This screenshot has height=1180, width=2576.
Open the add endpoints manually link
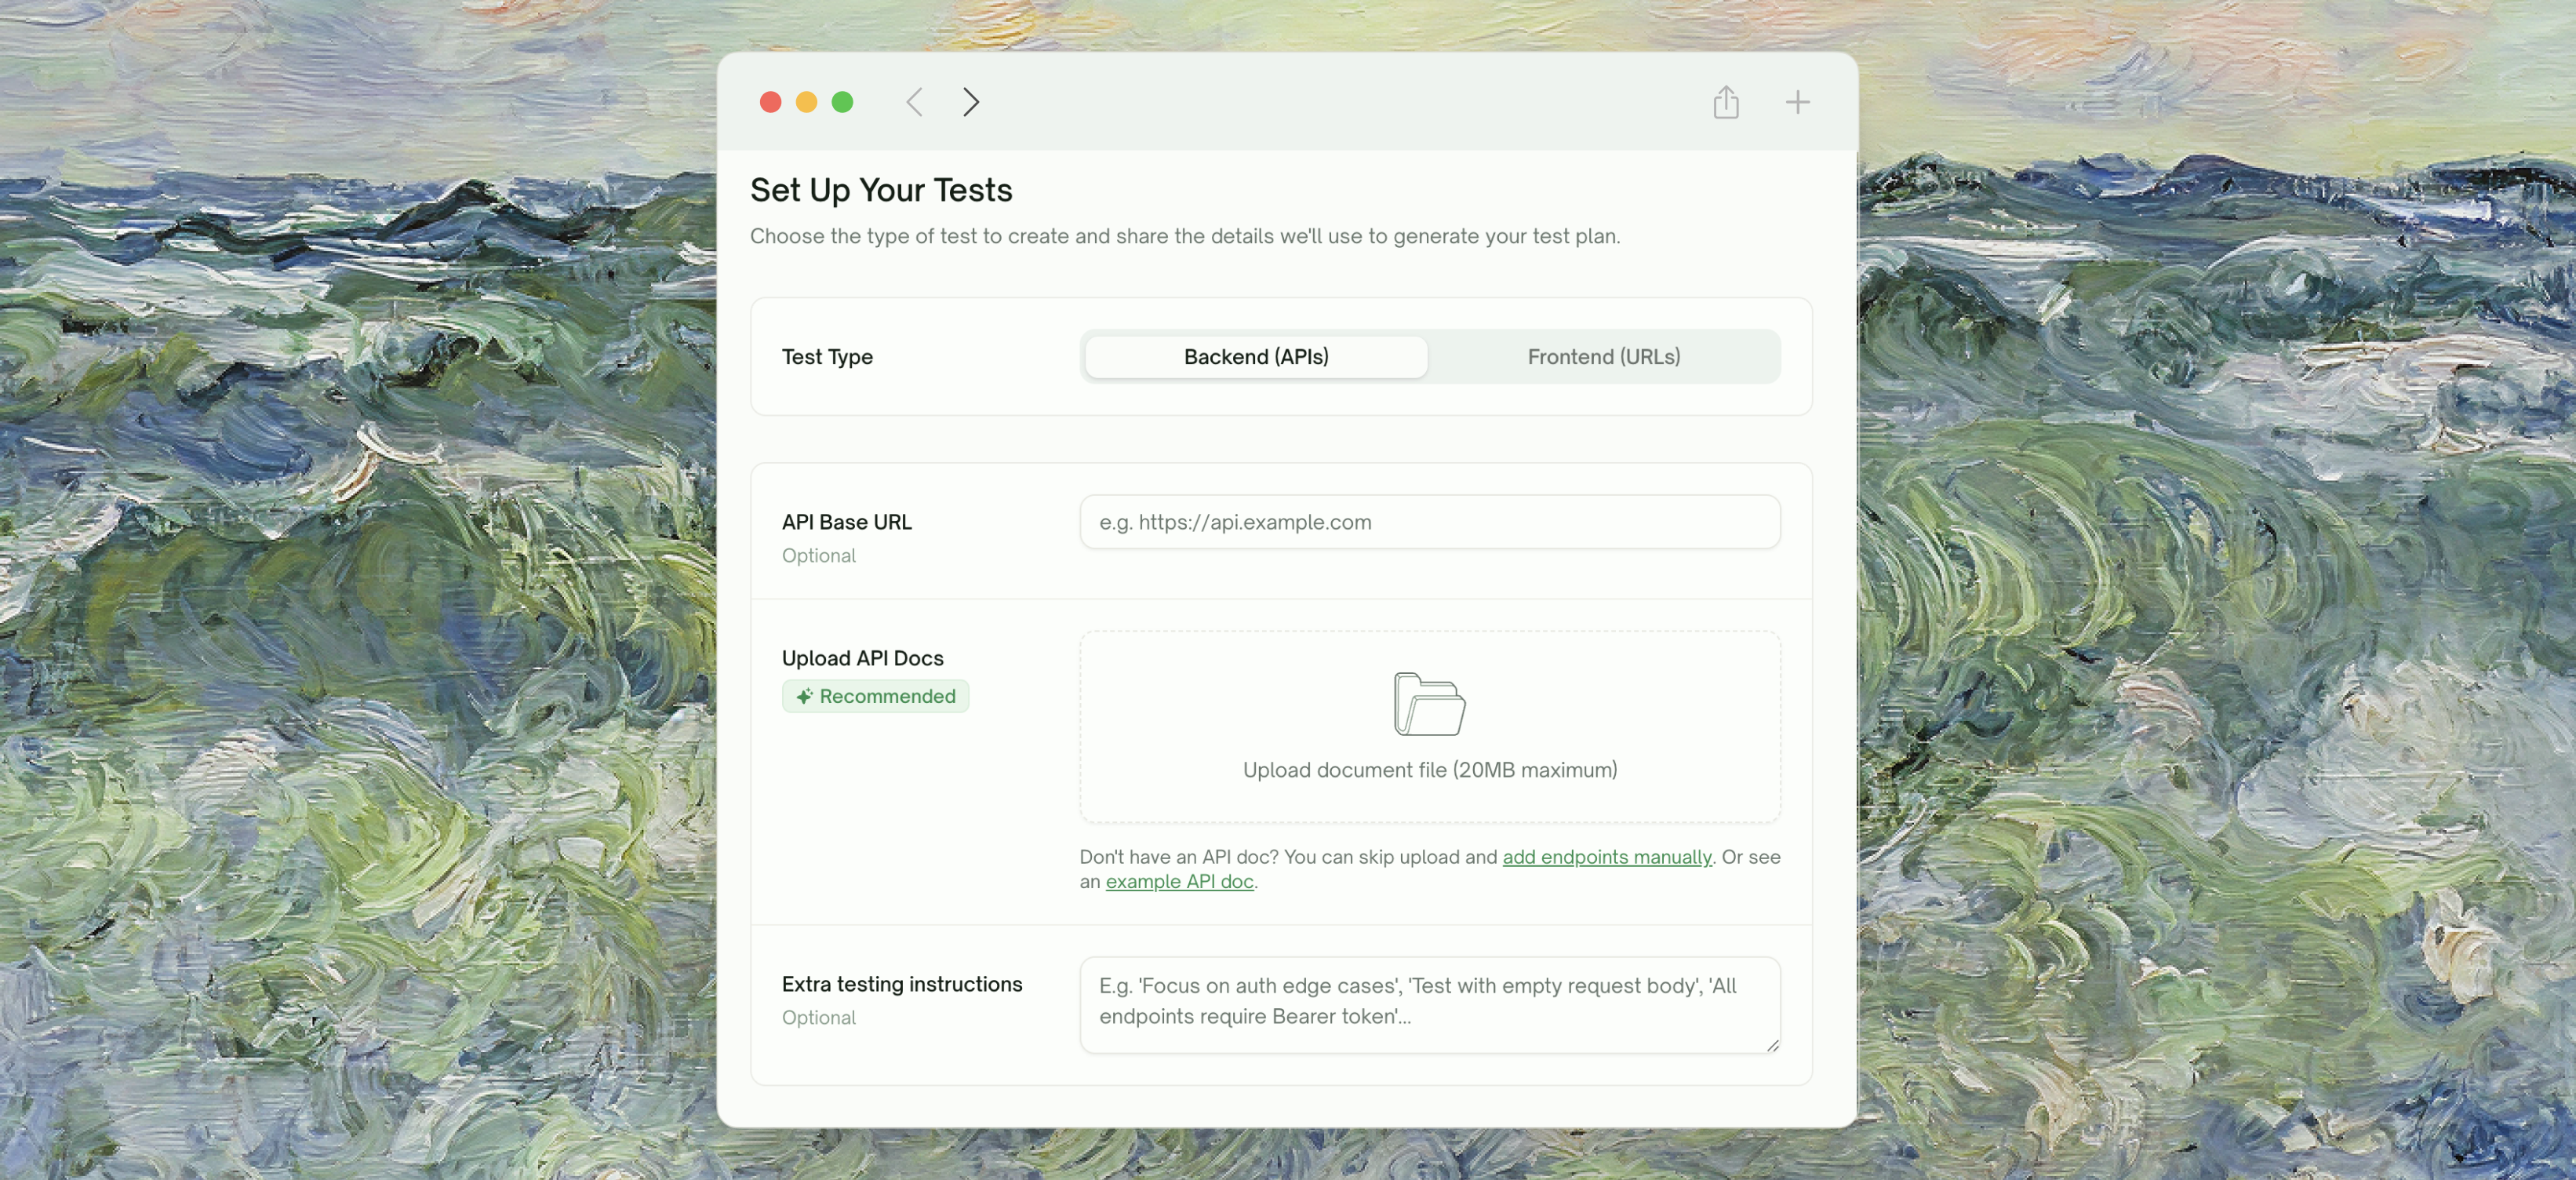coord(1606,857)
